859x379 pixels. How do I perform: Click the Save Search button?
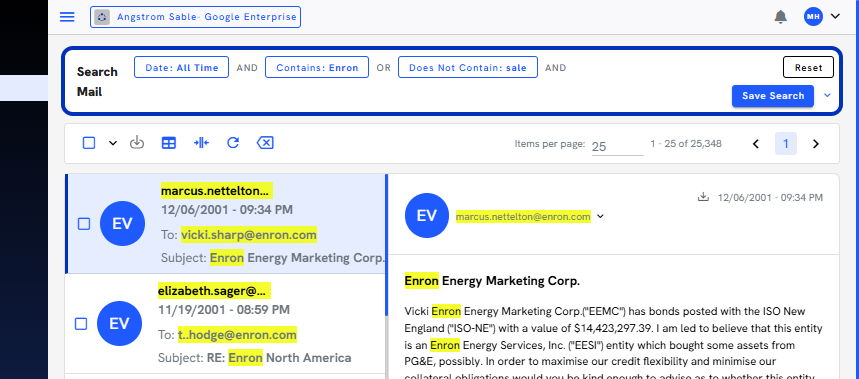click(x=772, y=96)
